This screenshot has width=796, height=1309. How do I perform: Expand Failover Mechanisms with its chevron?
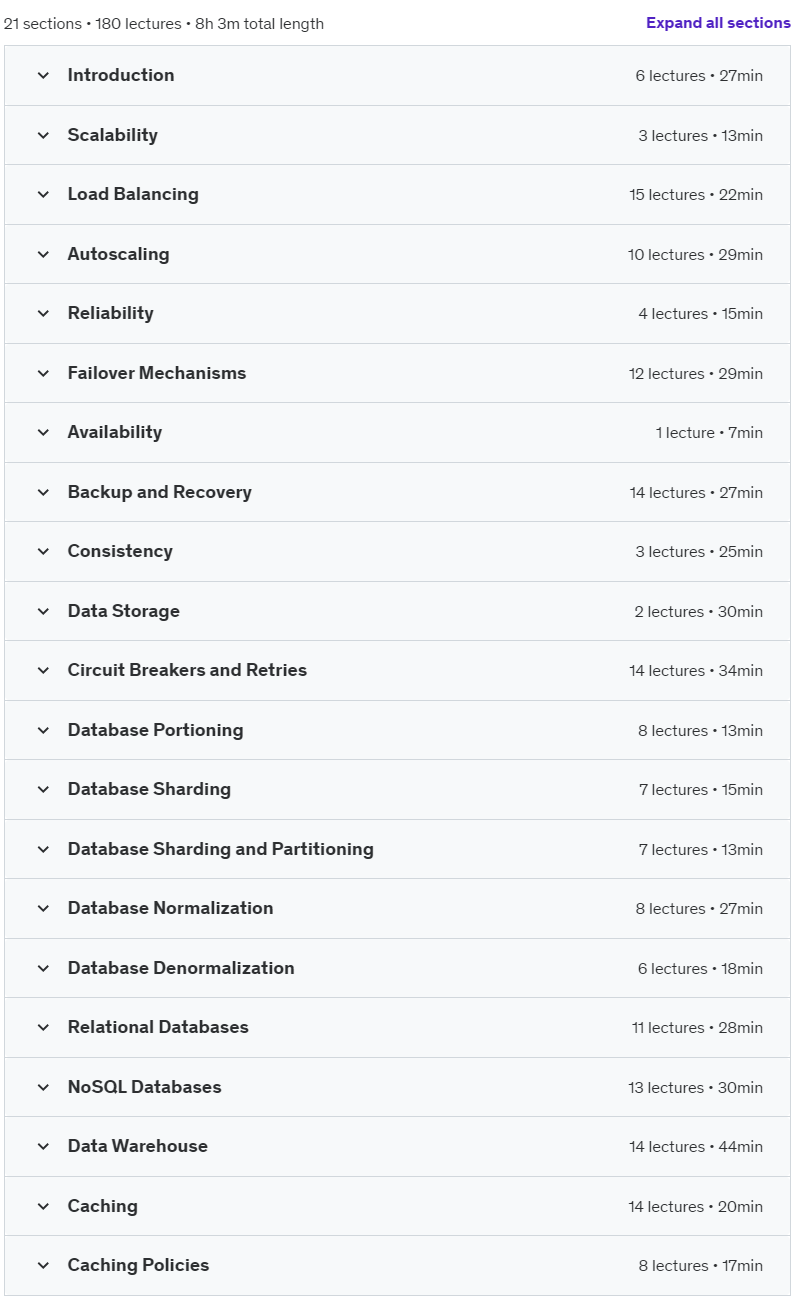[x=43, y=373]
